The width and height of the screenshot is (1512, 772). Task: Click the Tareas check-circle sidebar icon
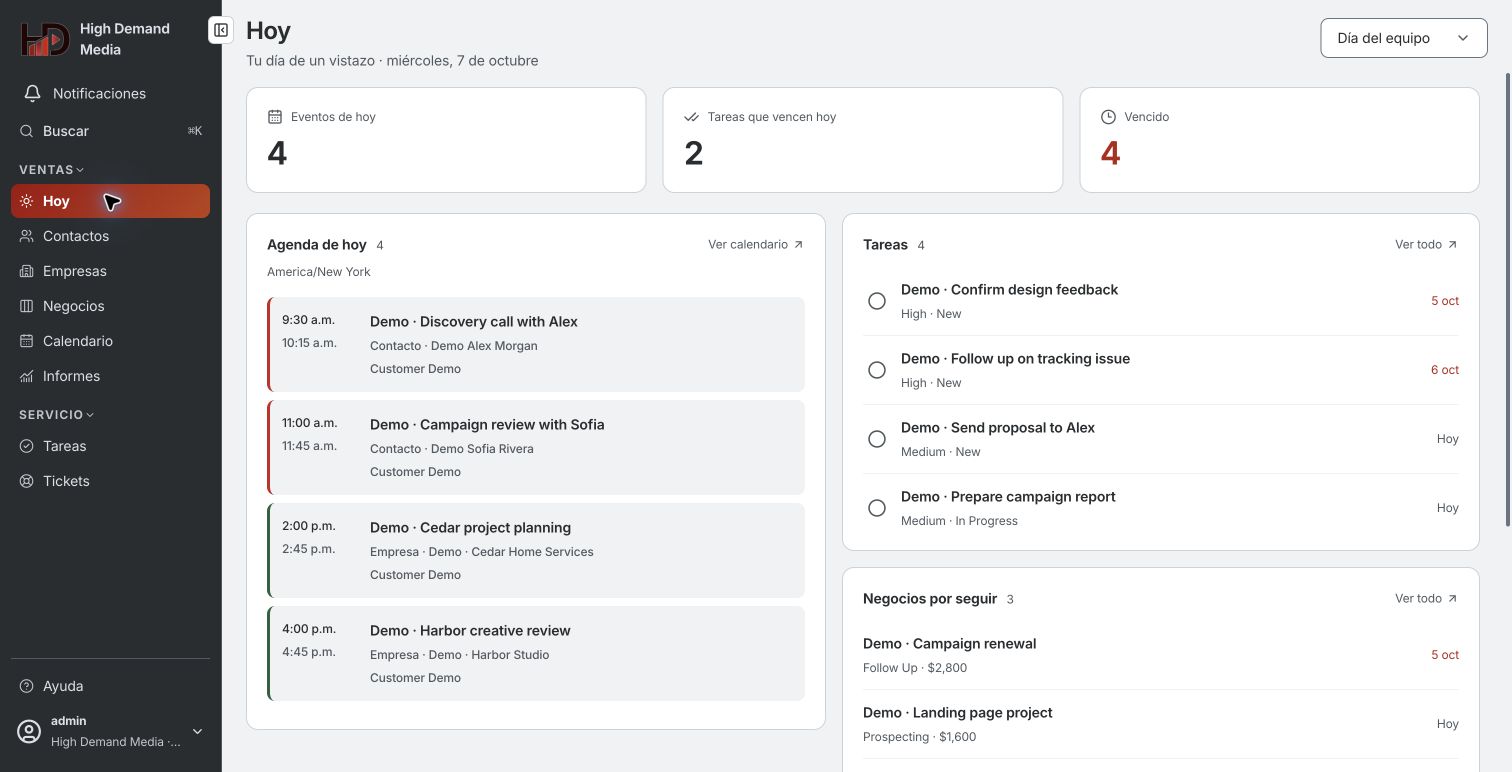point(27,446)
